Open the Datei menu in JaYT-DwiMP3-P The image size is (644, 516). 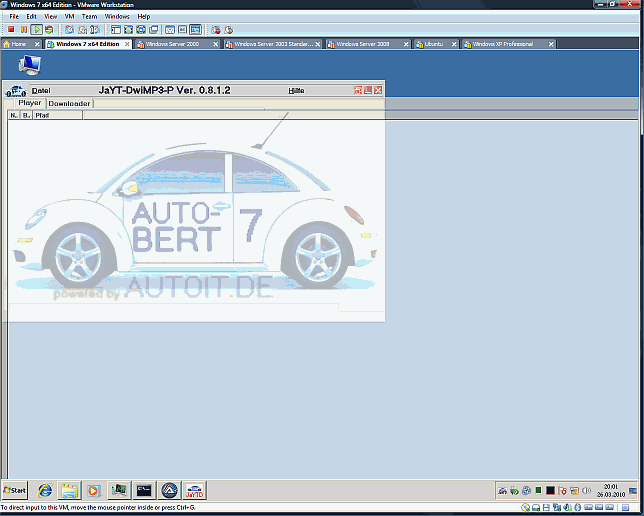click(40, 90)
